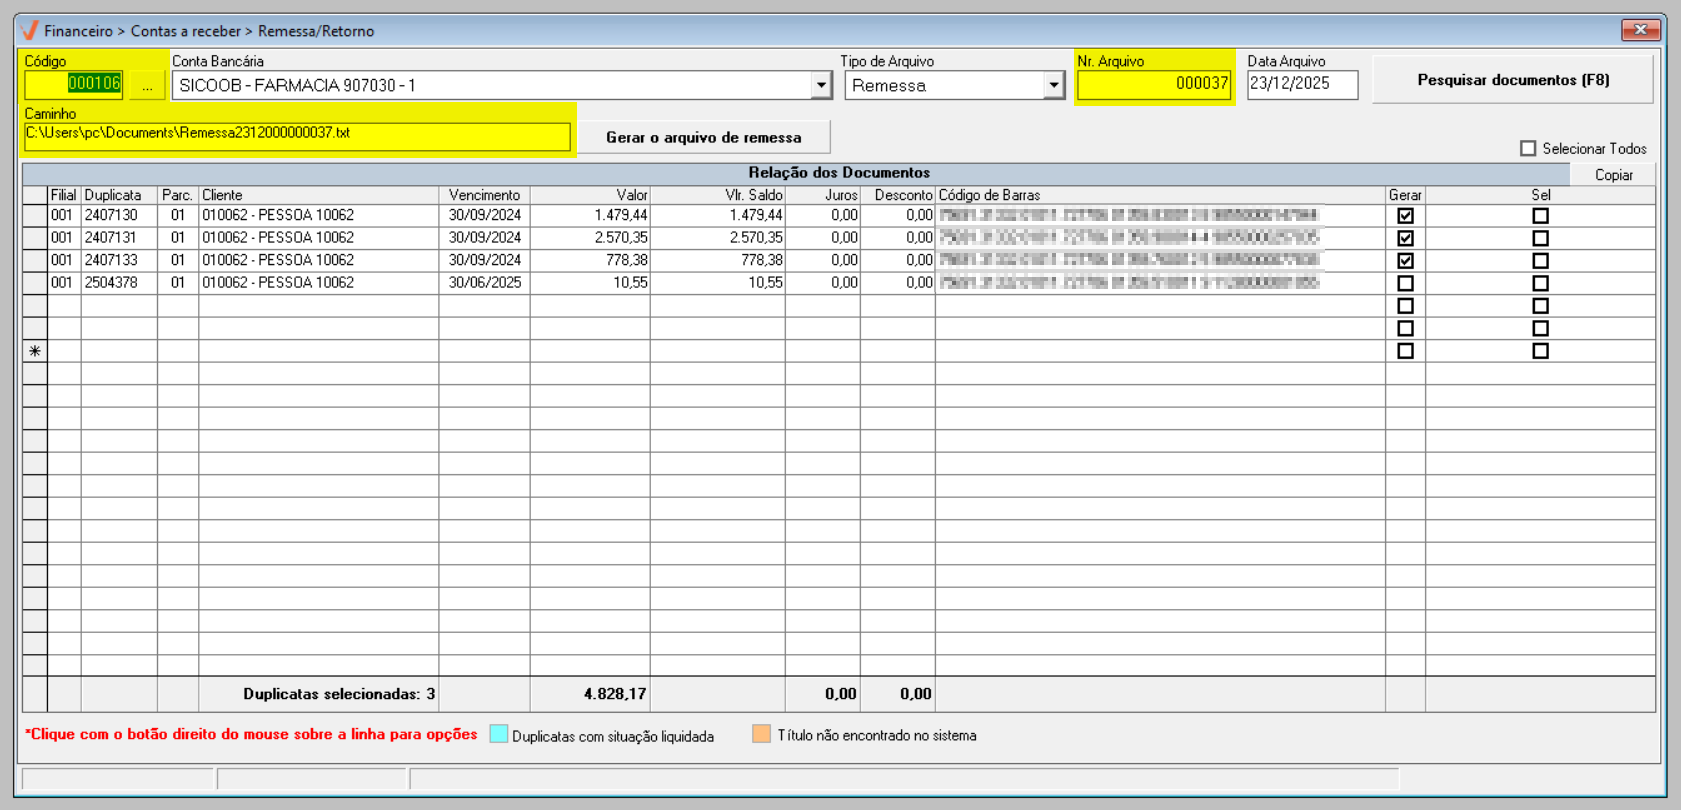Uncheck Gerar for duplicata 2407133

click(x=1405, y=261)
